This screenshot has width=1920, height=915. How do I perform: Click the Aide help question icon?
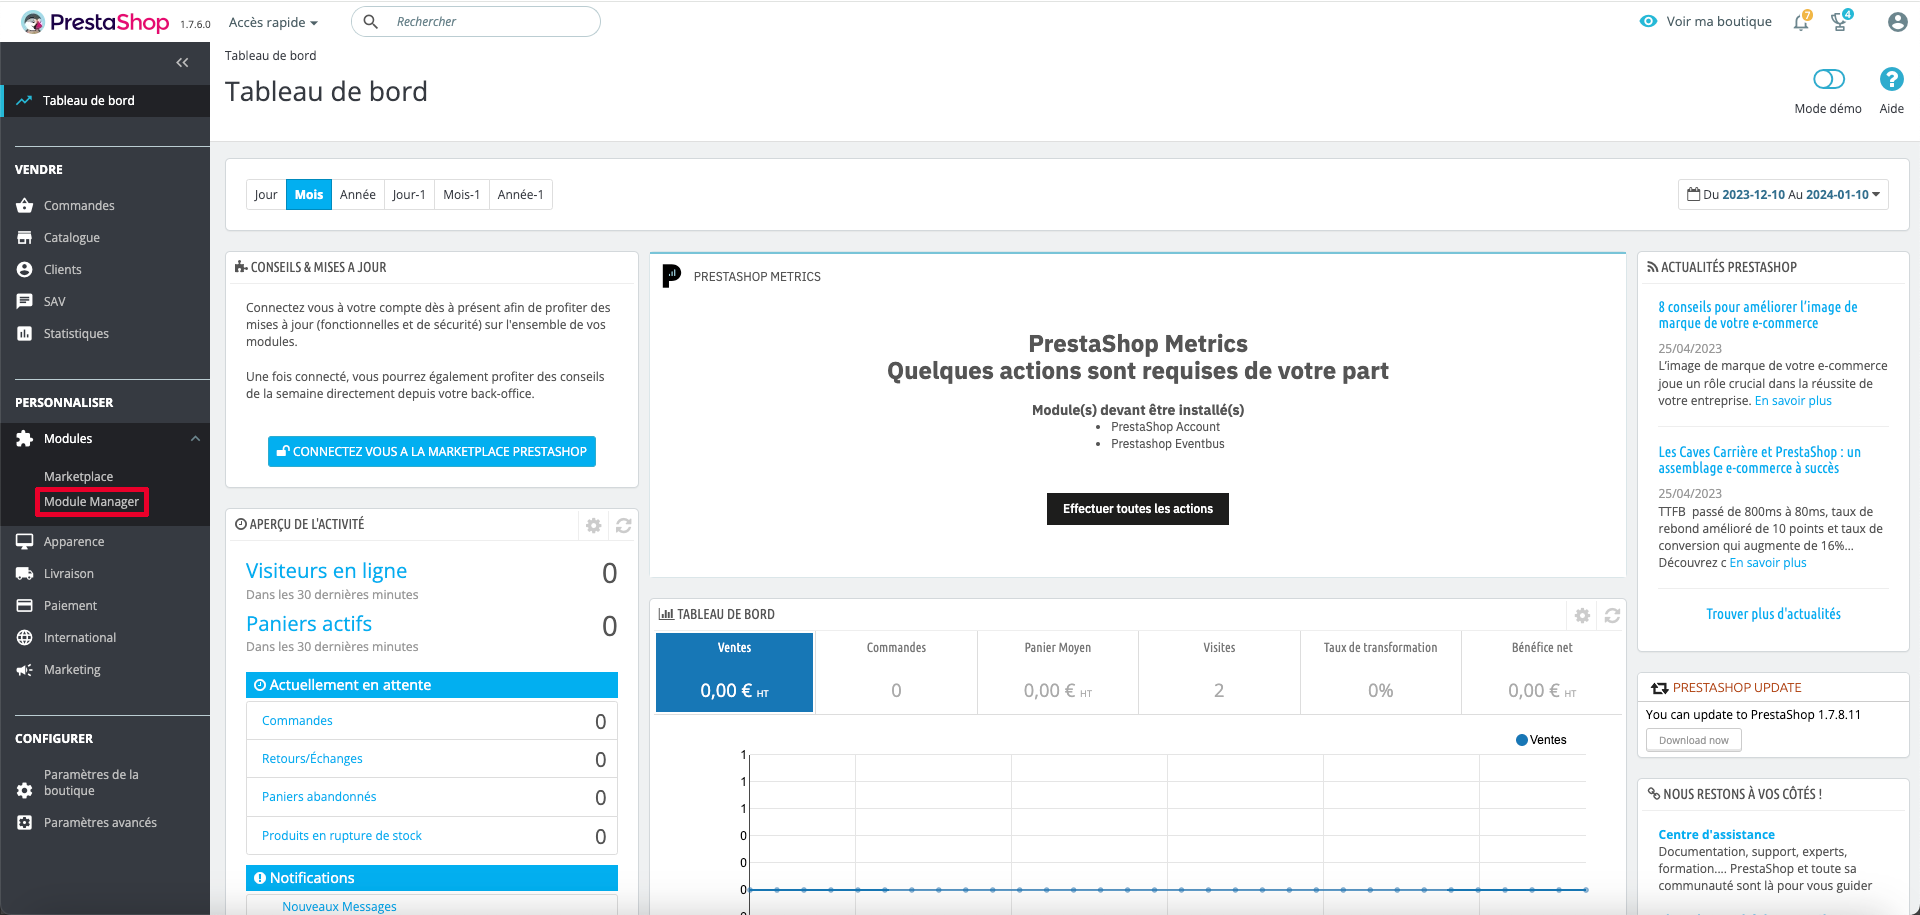(1891, 79)
